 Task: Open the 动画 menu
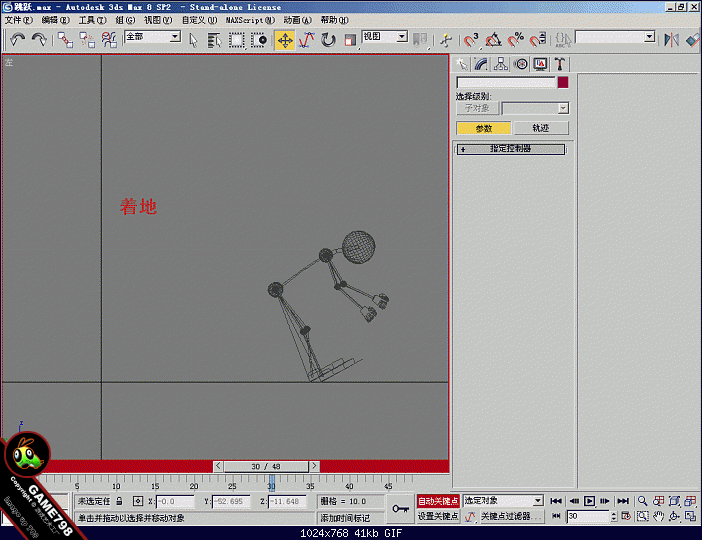click(x=297, y=20)
